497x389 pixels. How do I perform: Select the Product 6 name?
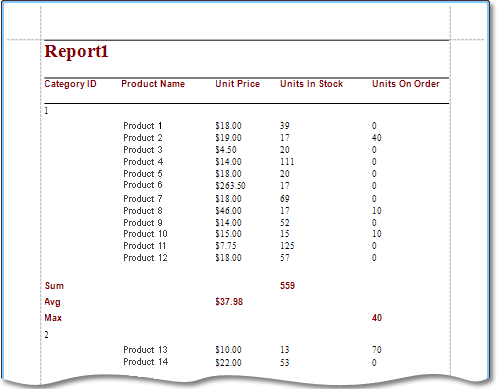[x=143, y=185]
